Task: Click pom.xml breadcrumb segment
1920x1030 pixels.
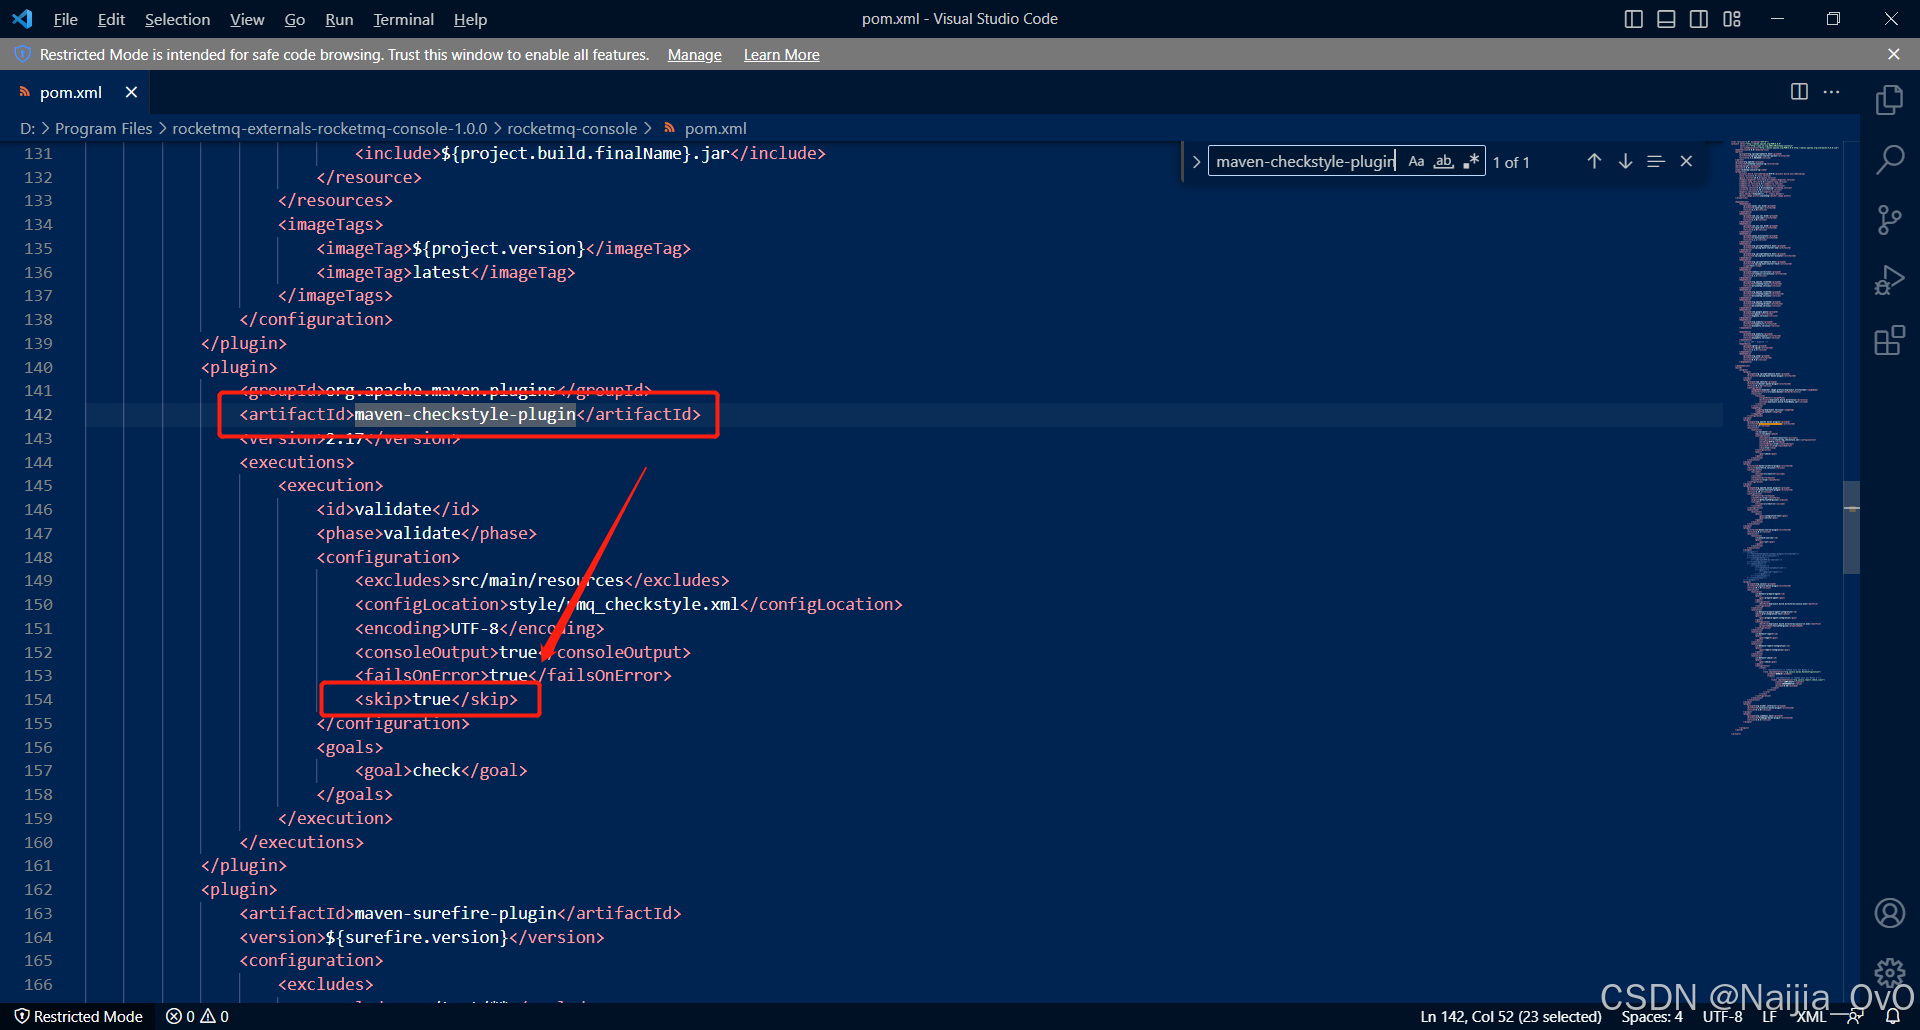Action: [715, 128]
